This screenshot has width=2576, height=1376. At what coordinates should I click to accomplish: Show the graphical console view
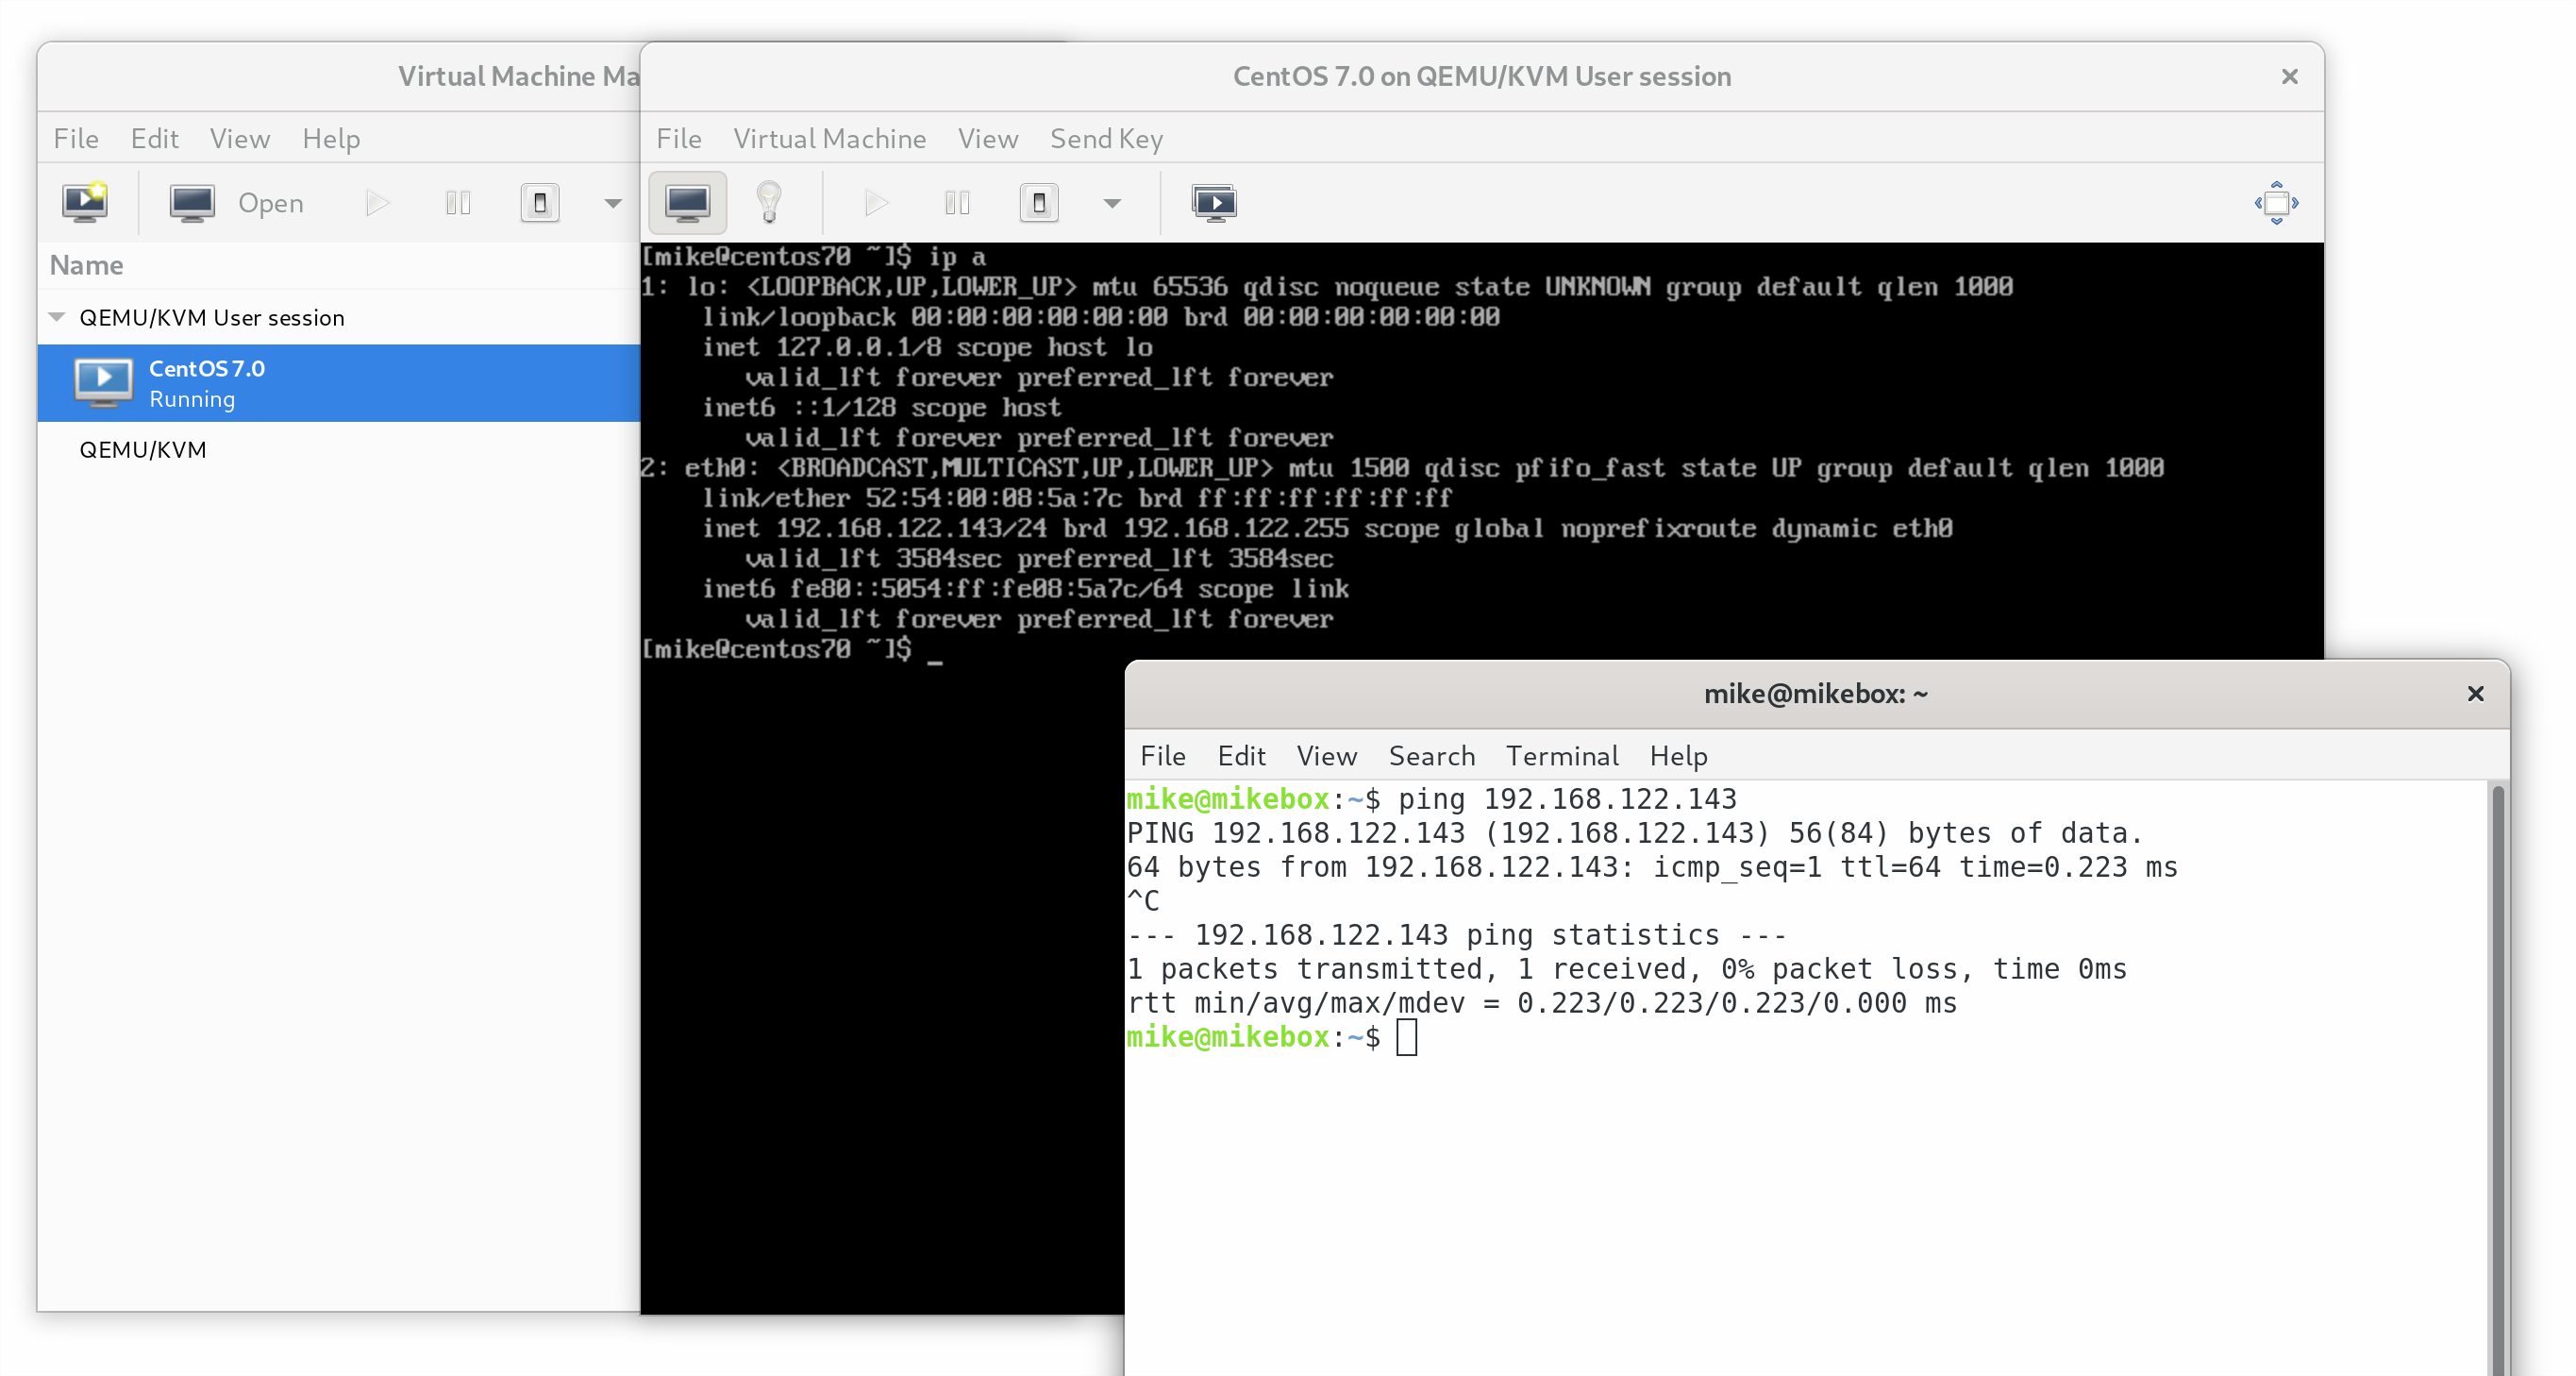(x=688, y=203)
